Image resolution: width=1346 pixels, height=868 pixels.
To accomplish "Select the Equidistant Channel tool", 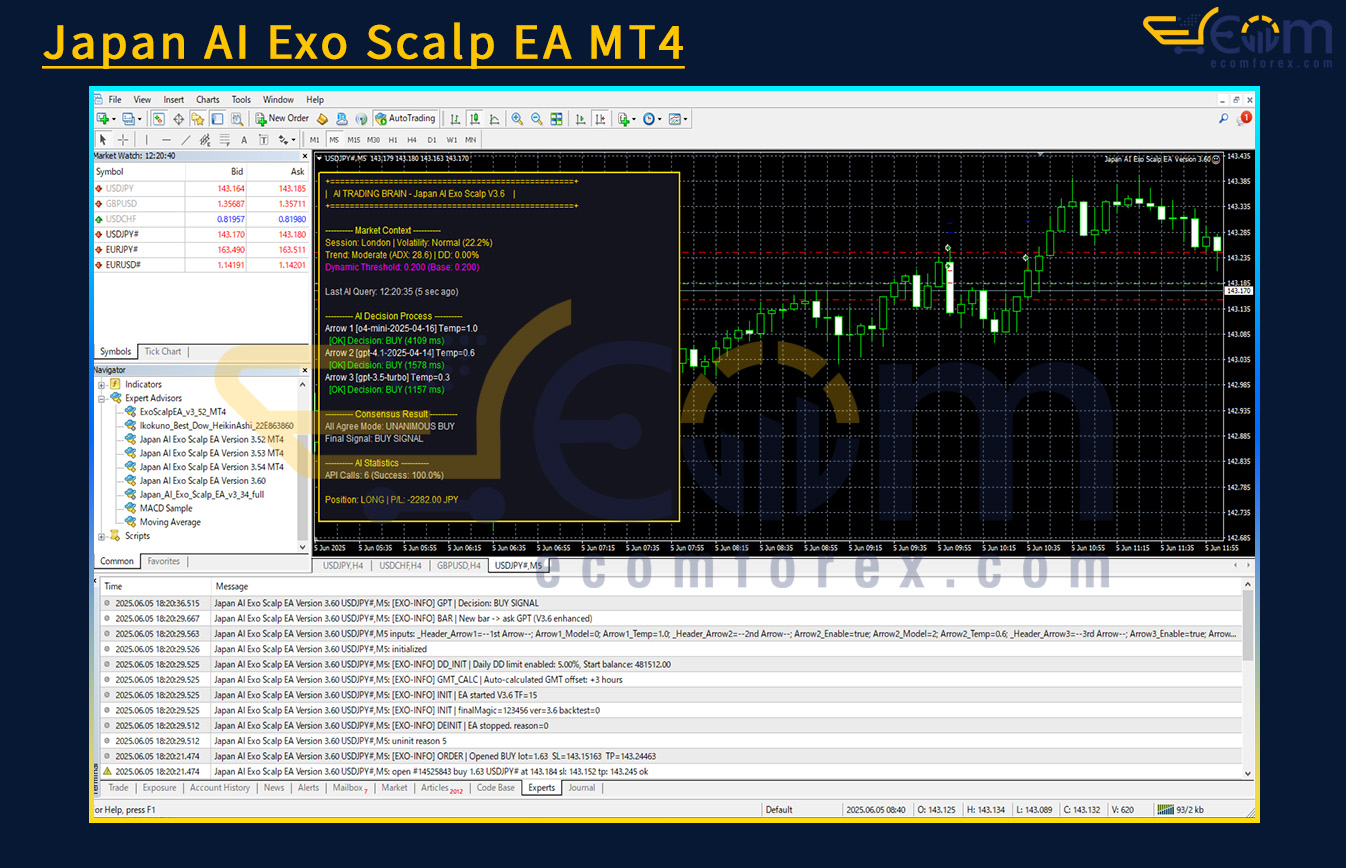I will (205, 140).
